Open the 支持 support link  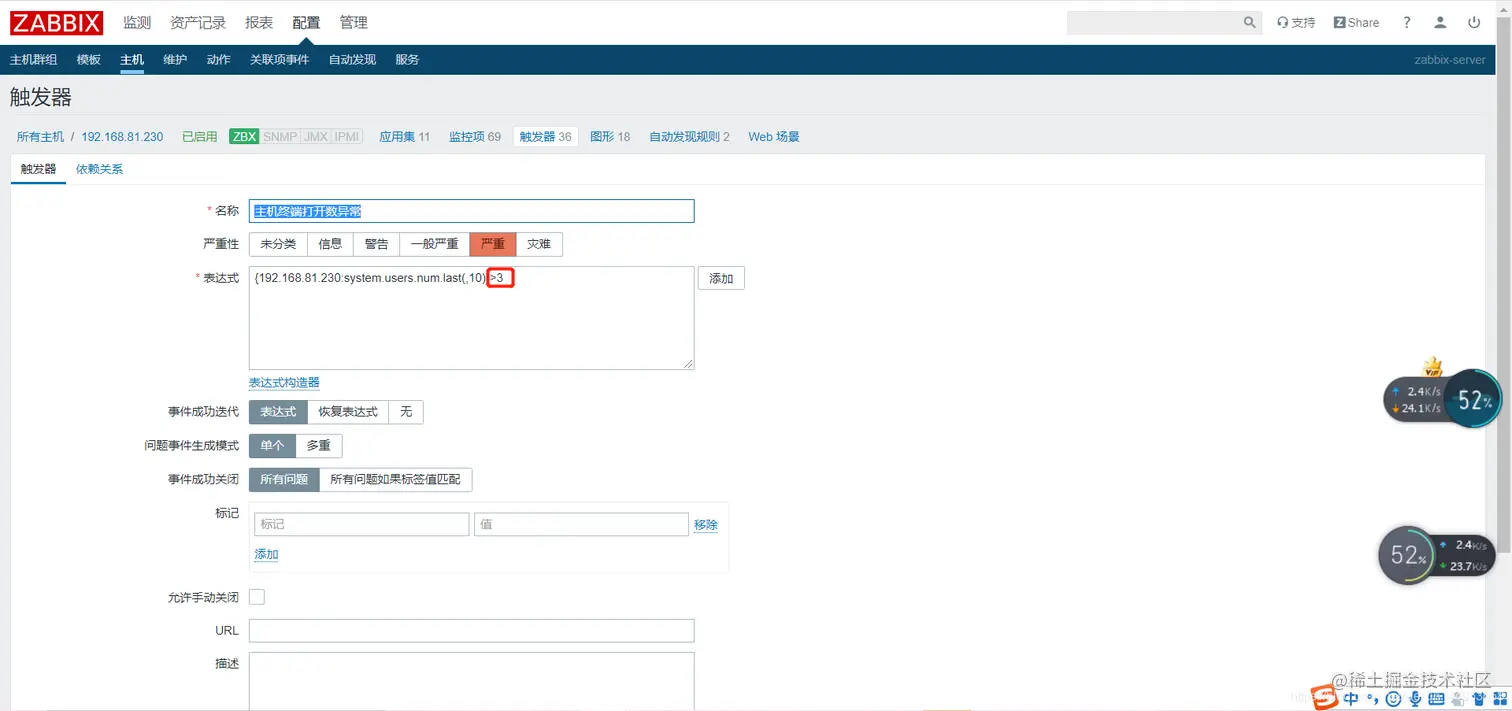(1296, 22)
